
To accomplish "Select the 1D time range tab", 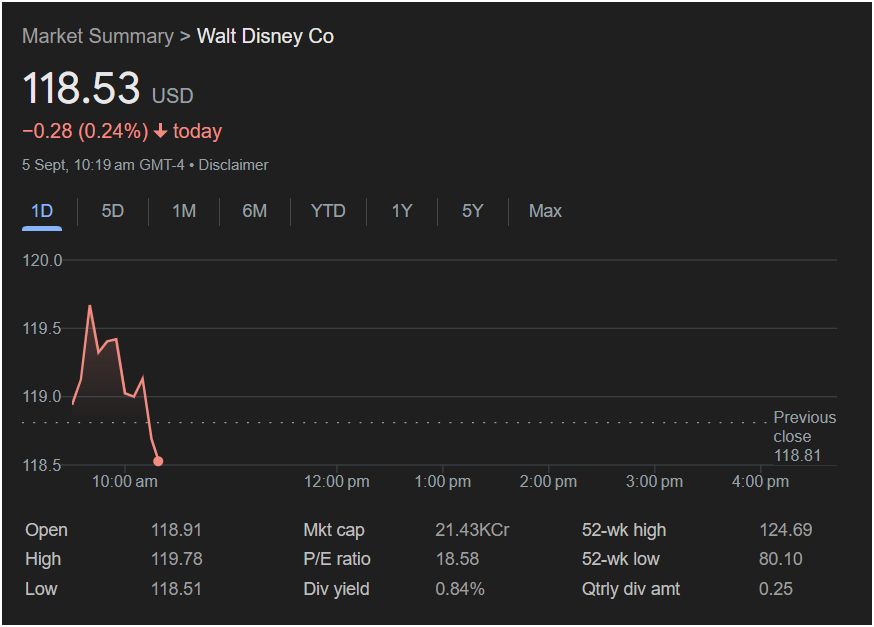I will coord(42,211).
